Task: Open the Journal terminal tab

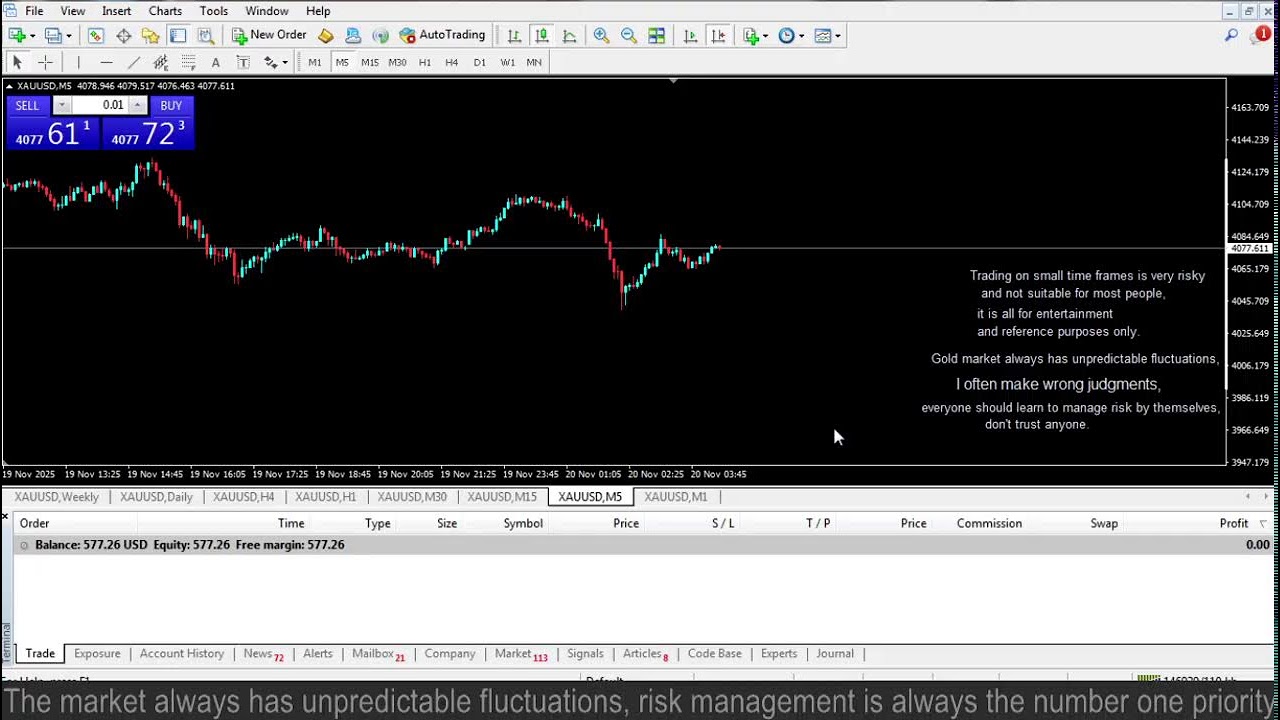Action: click(x=835, y=653)
